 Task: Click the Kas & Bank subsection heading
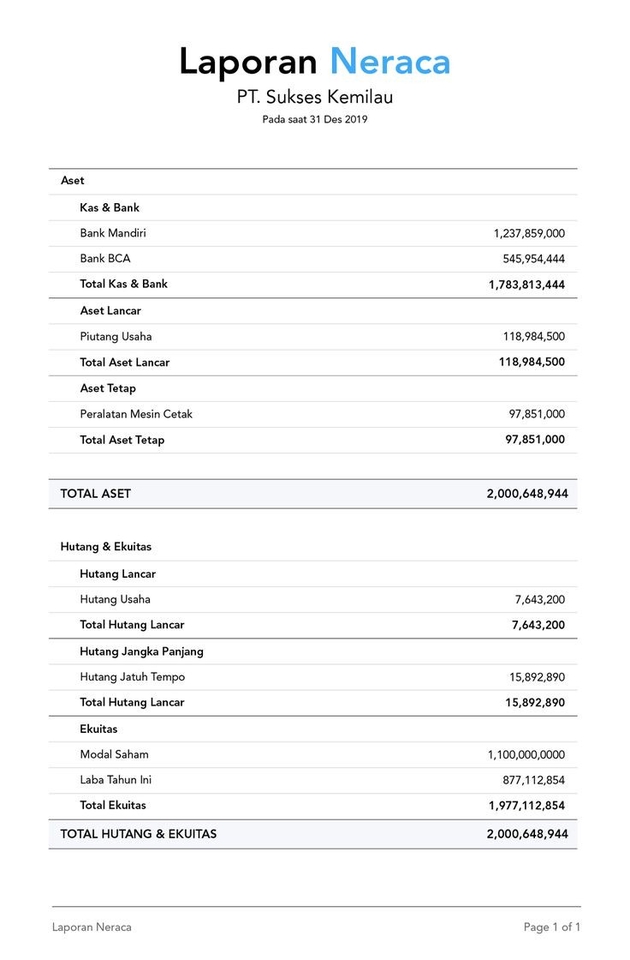coord(110,208)
